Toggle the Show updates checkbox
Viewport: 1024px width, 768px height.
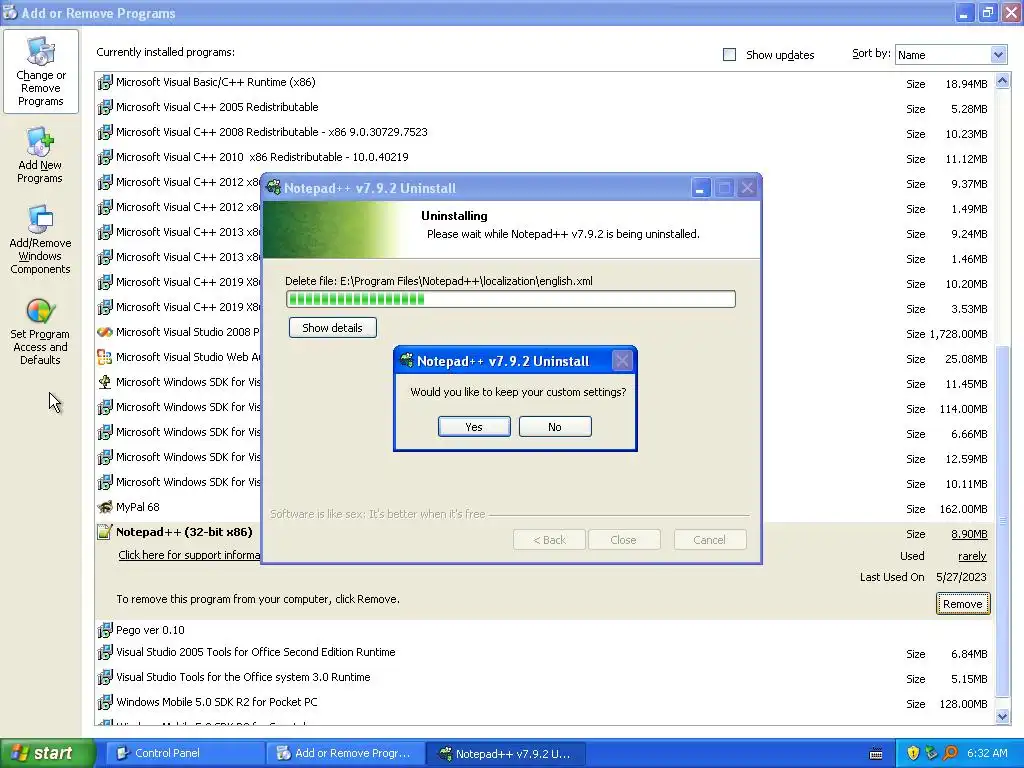point(729,55)
